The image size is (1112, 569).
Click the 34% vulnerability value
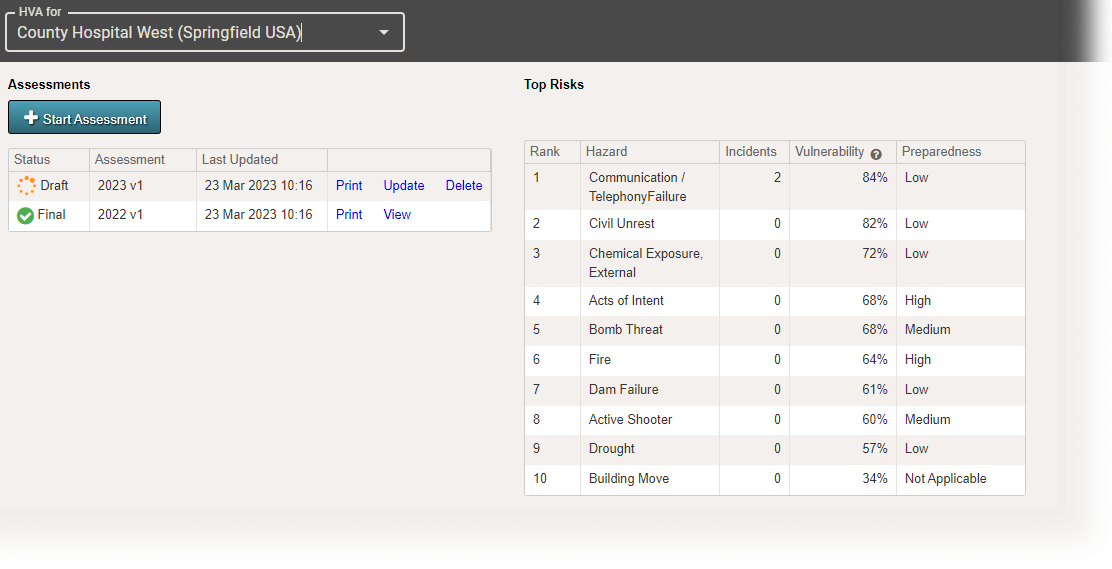874,479
